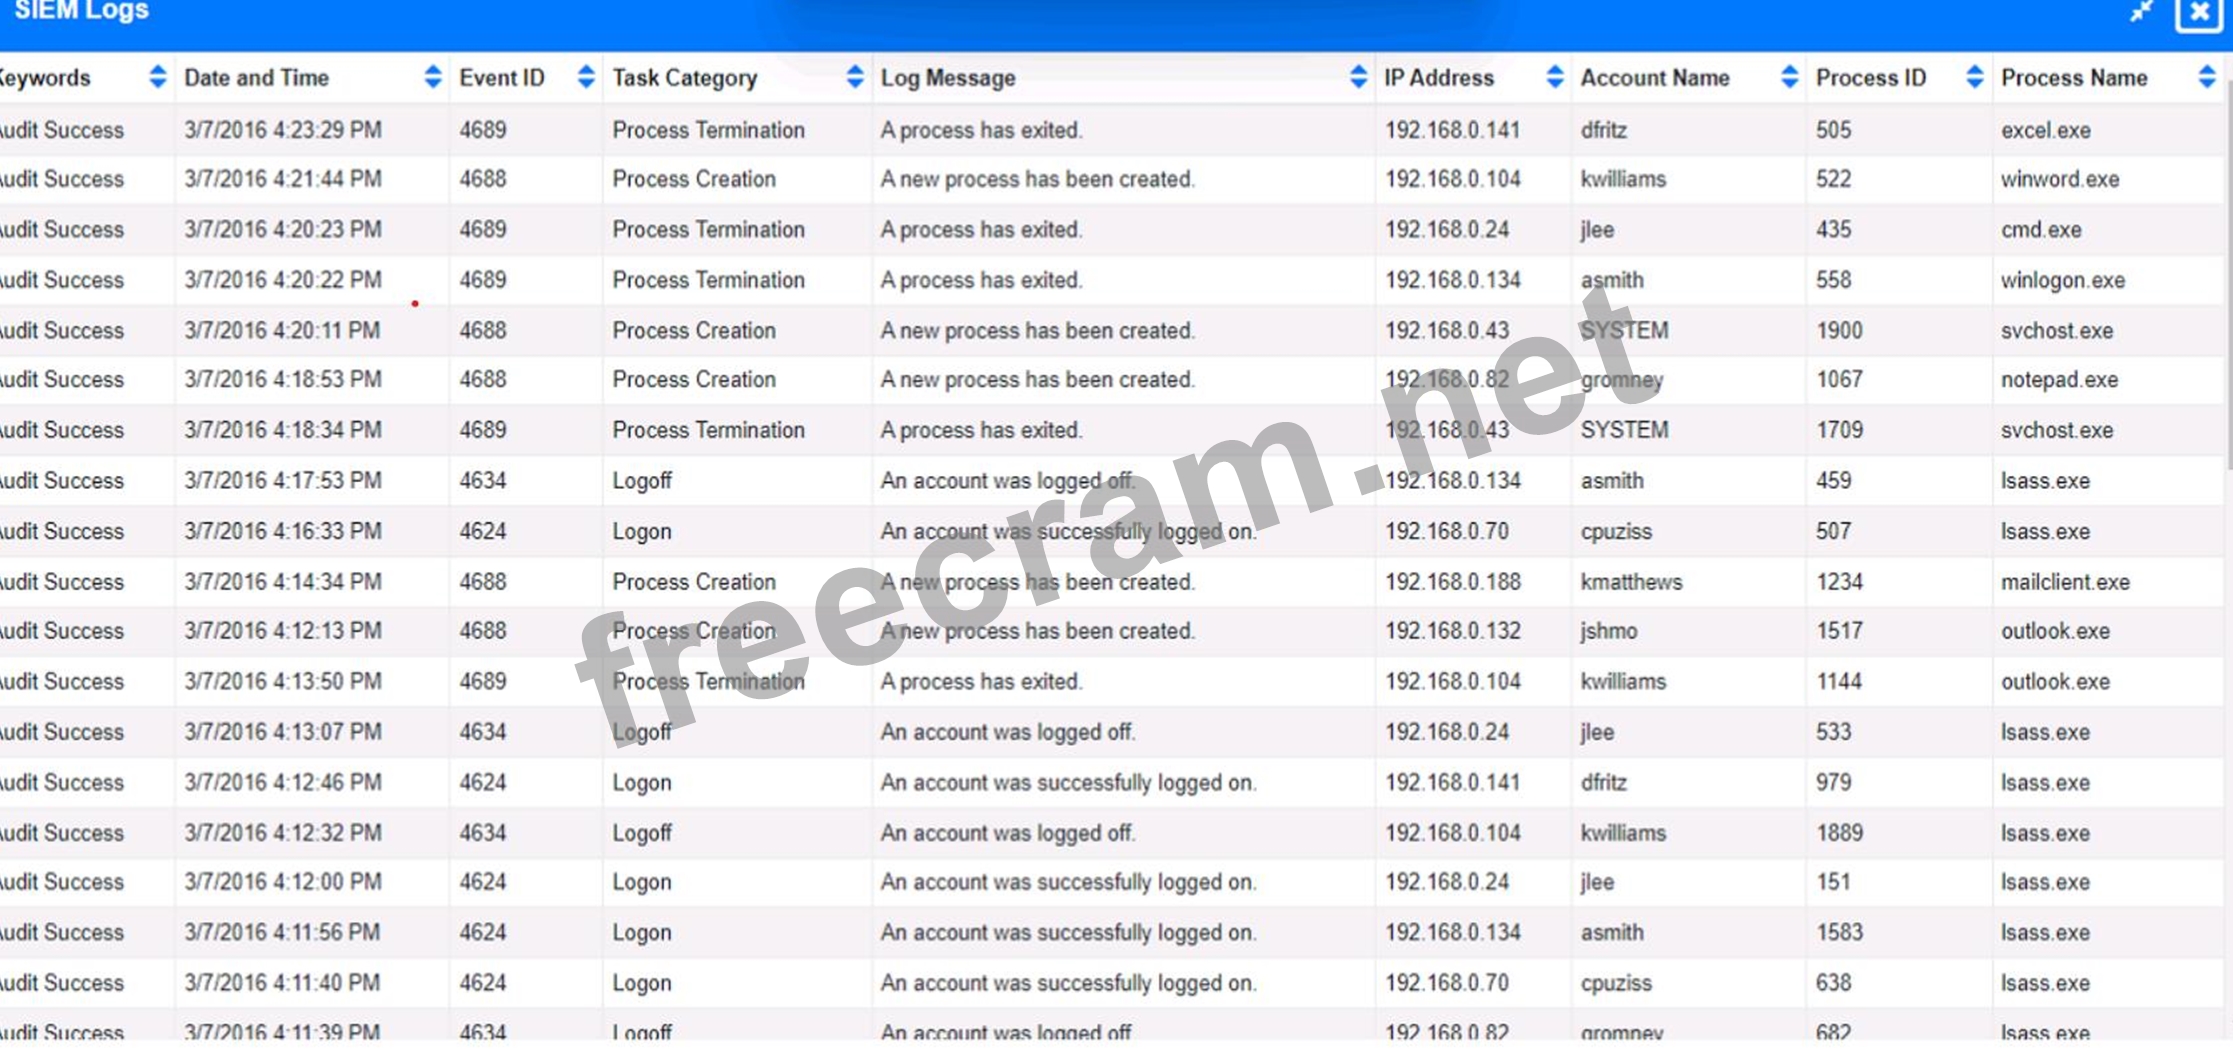2233x1049 pixels.
Task: Sort logs by Date and Time arrows
Action: [432, 77]
